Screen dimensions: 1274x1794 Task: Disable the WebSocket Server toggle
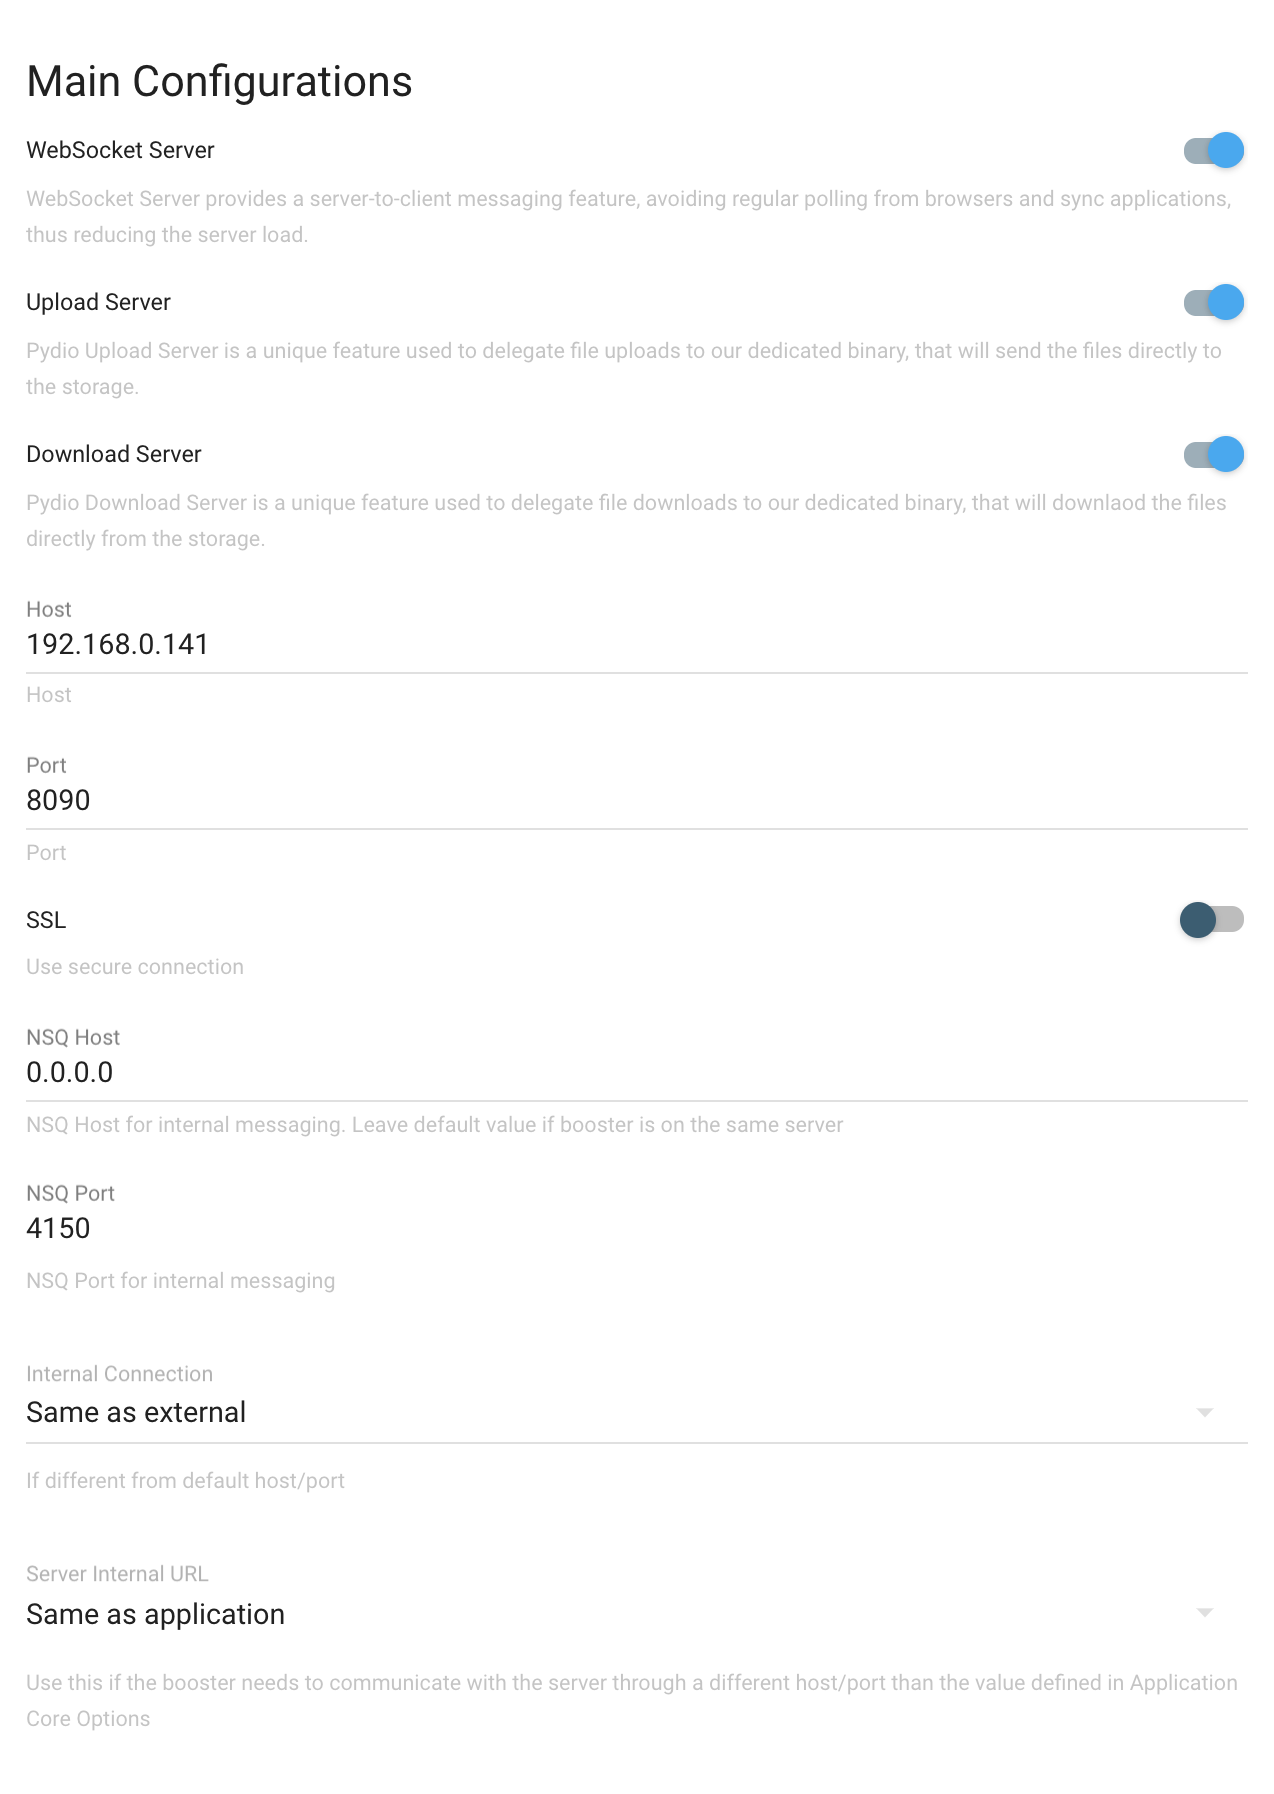pyautogui.click(x=1213, y=151)
